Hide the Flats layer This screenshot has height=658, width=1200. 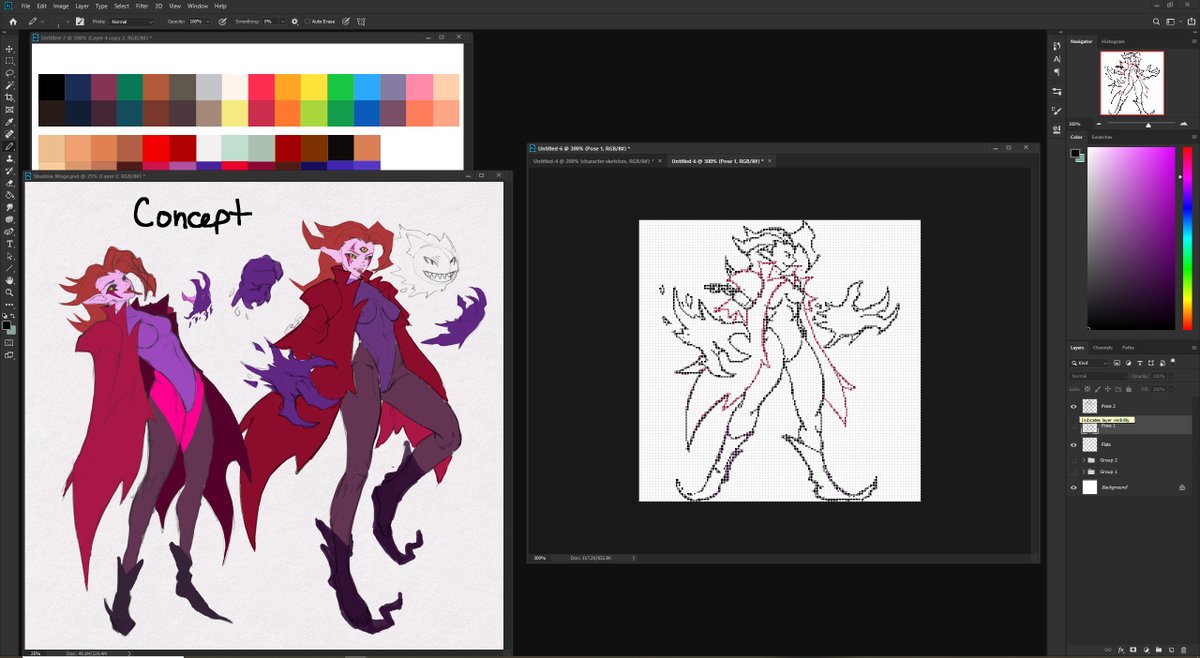click(x=1074, y=444)
